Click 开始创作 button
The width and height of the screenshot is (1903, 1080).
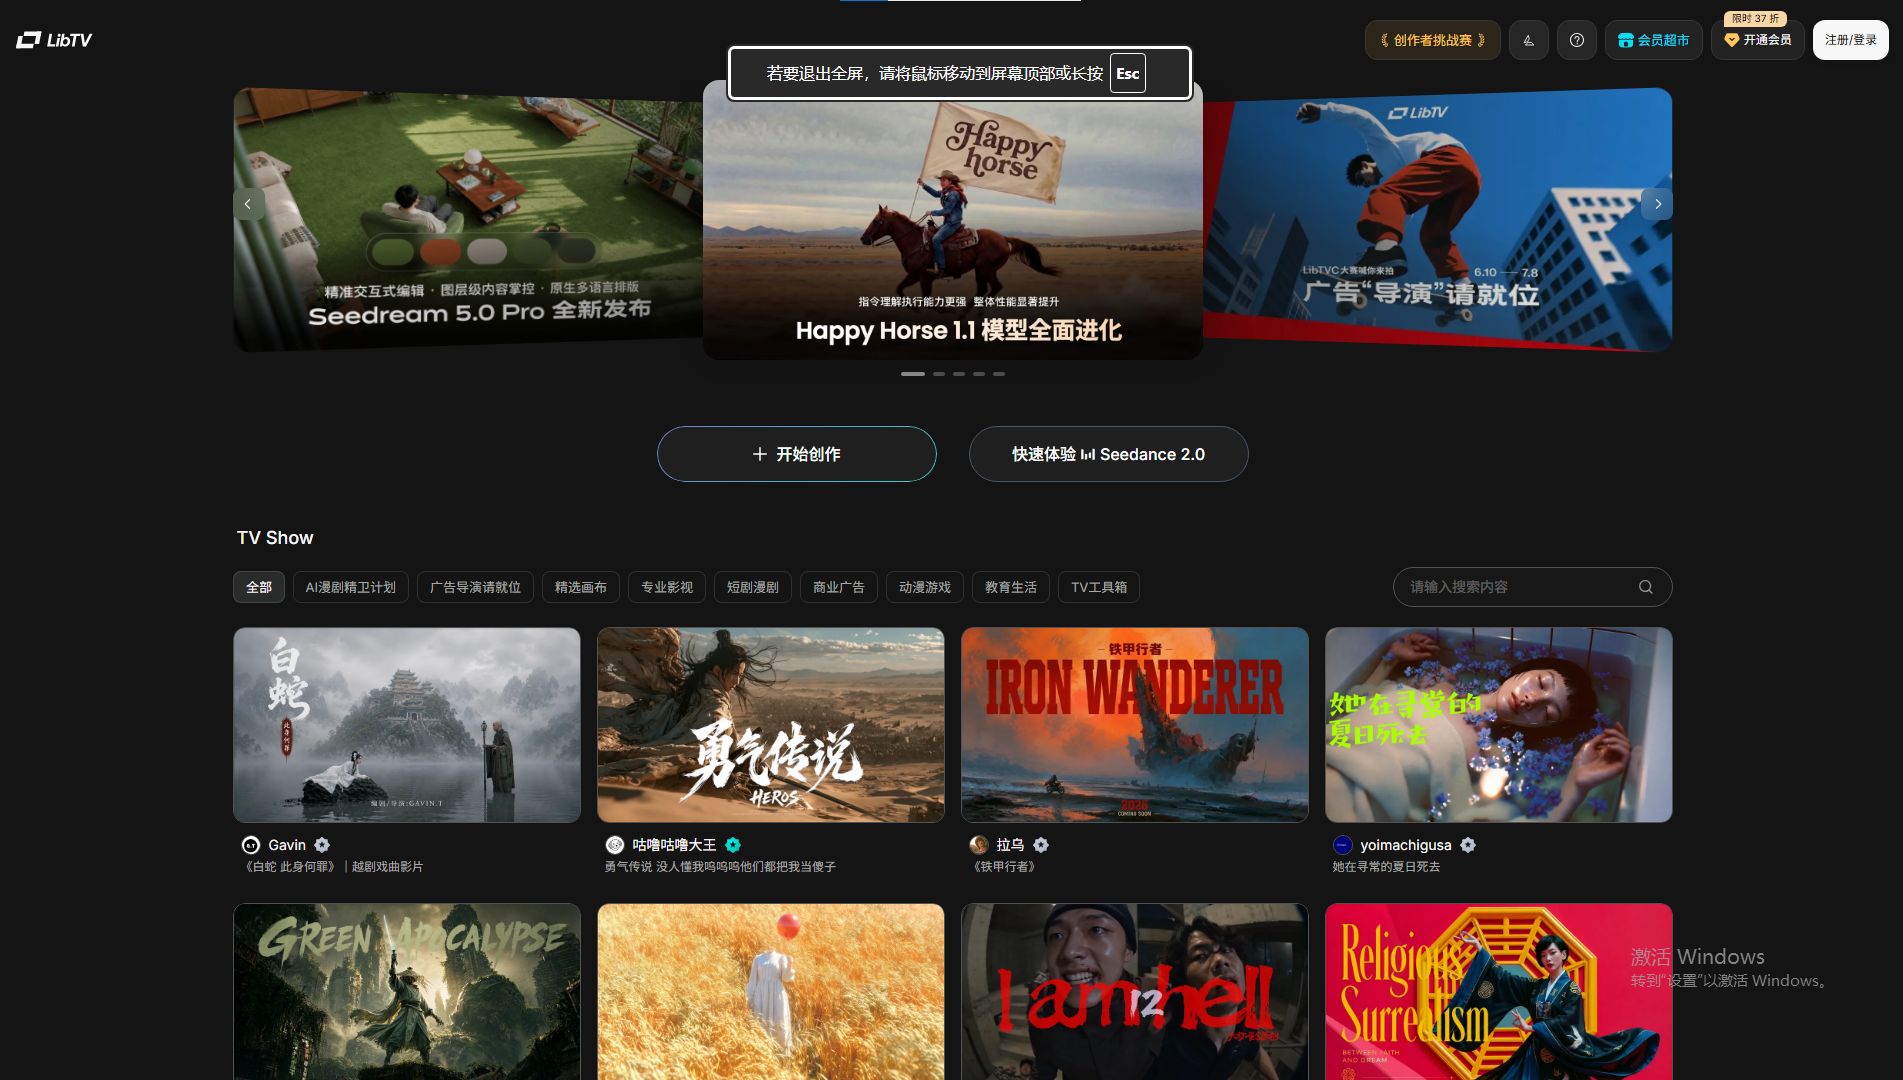[x=796, y=454]
